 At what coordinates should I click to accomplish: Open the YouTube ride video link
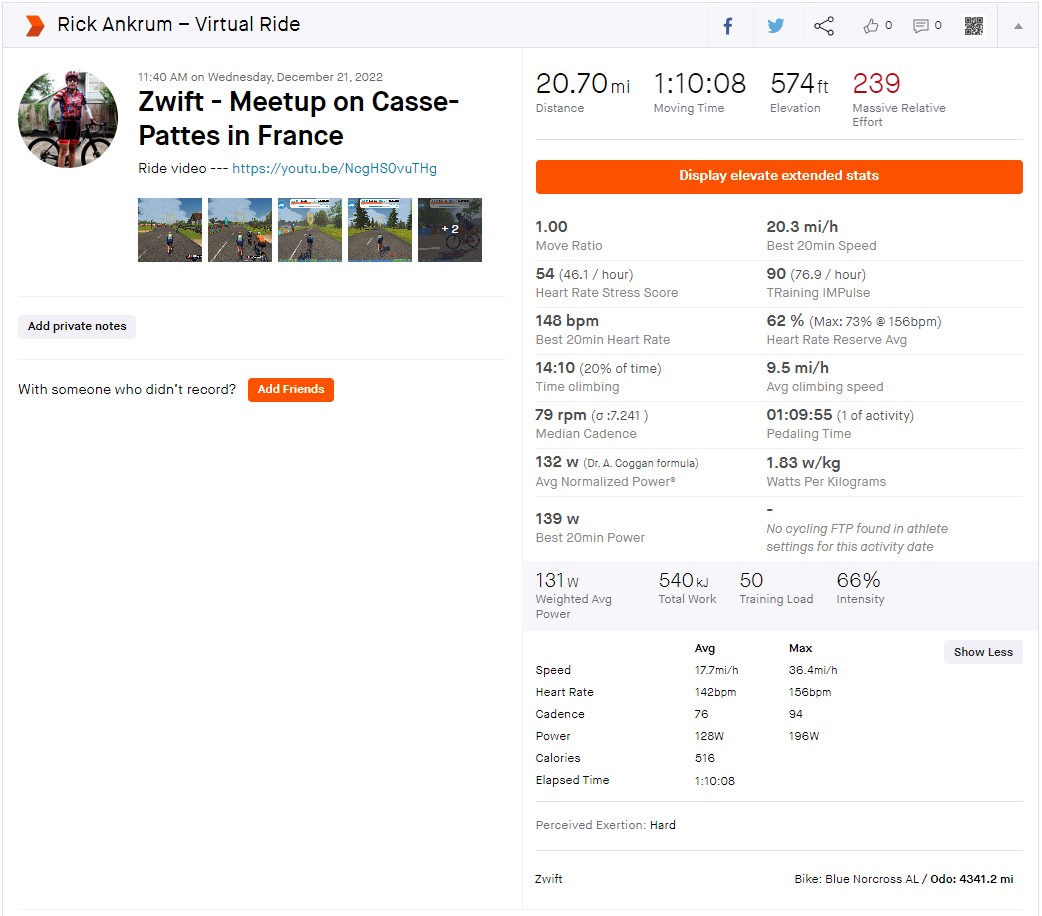pyautogui.click(x=334, y=168)
